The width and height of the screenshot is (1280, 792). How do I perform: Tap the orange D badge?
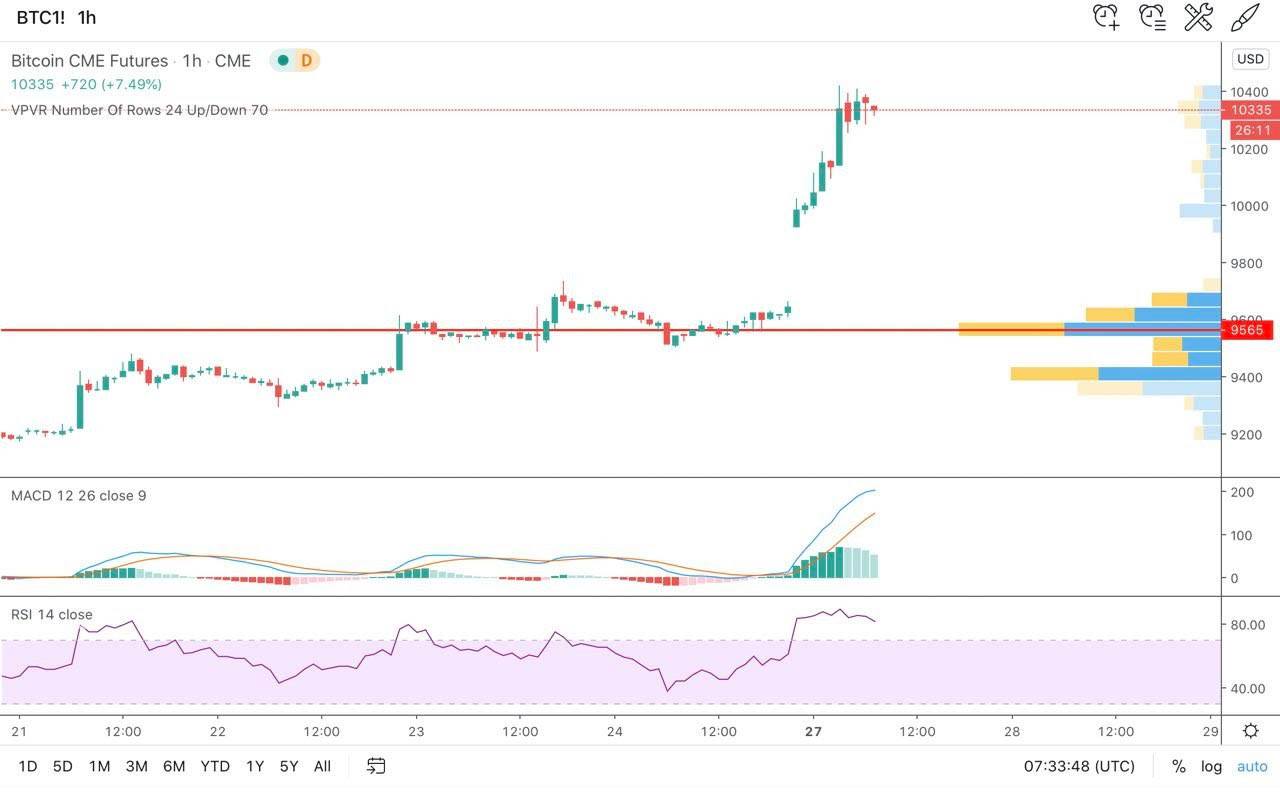[306, 61]
